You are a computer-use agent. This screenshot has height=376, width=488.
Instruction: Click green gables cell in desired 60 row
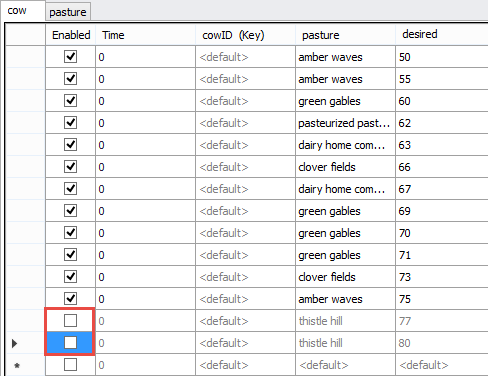pyautogui.click(x=345, y=101)
